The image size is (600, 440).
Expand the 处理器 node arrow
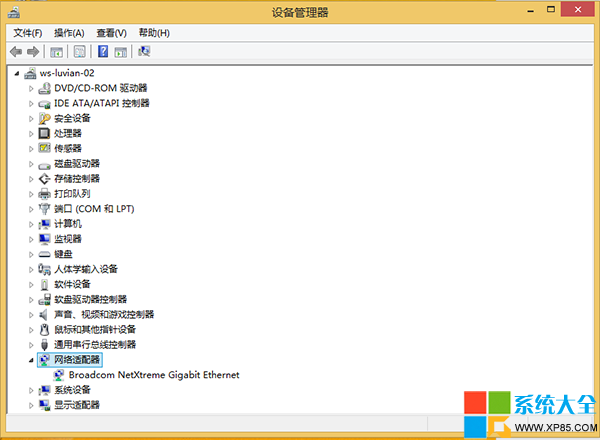point(31,134)
